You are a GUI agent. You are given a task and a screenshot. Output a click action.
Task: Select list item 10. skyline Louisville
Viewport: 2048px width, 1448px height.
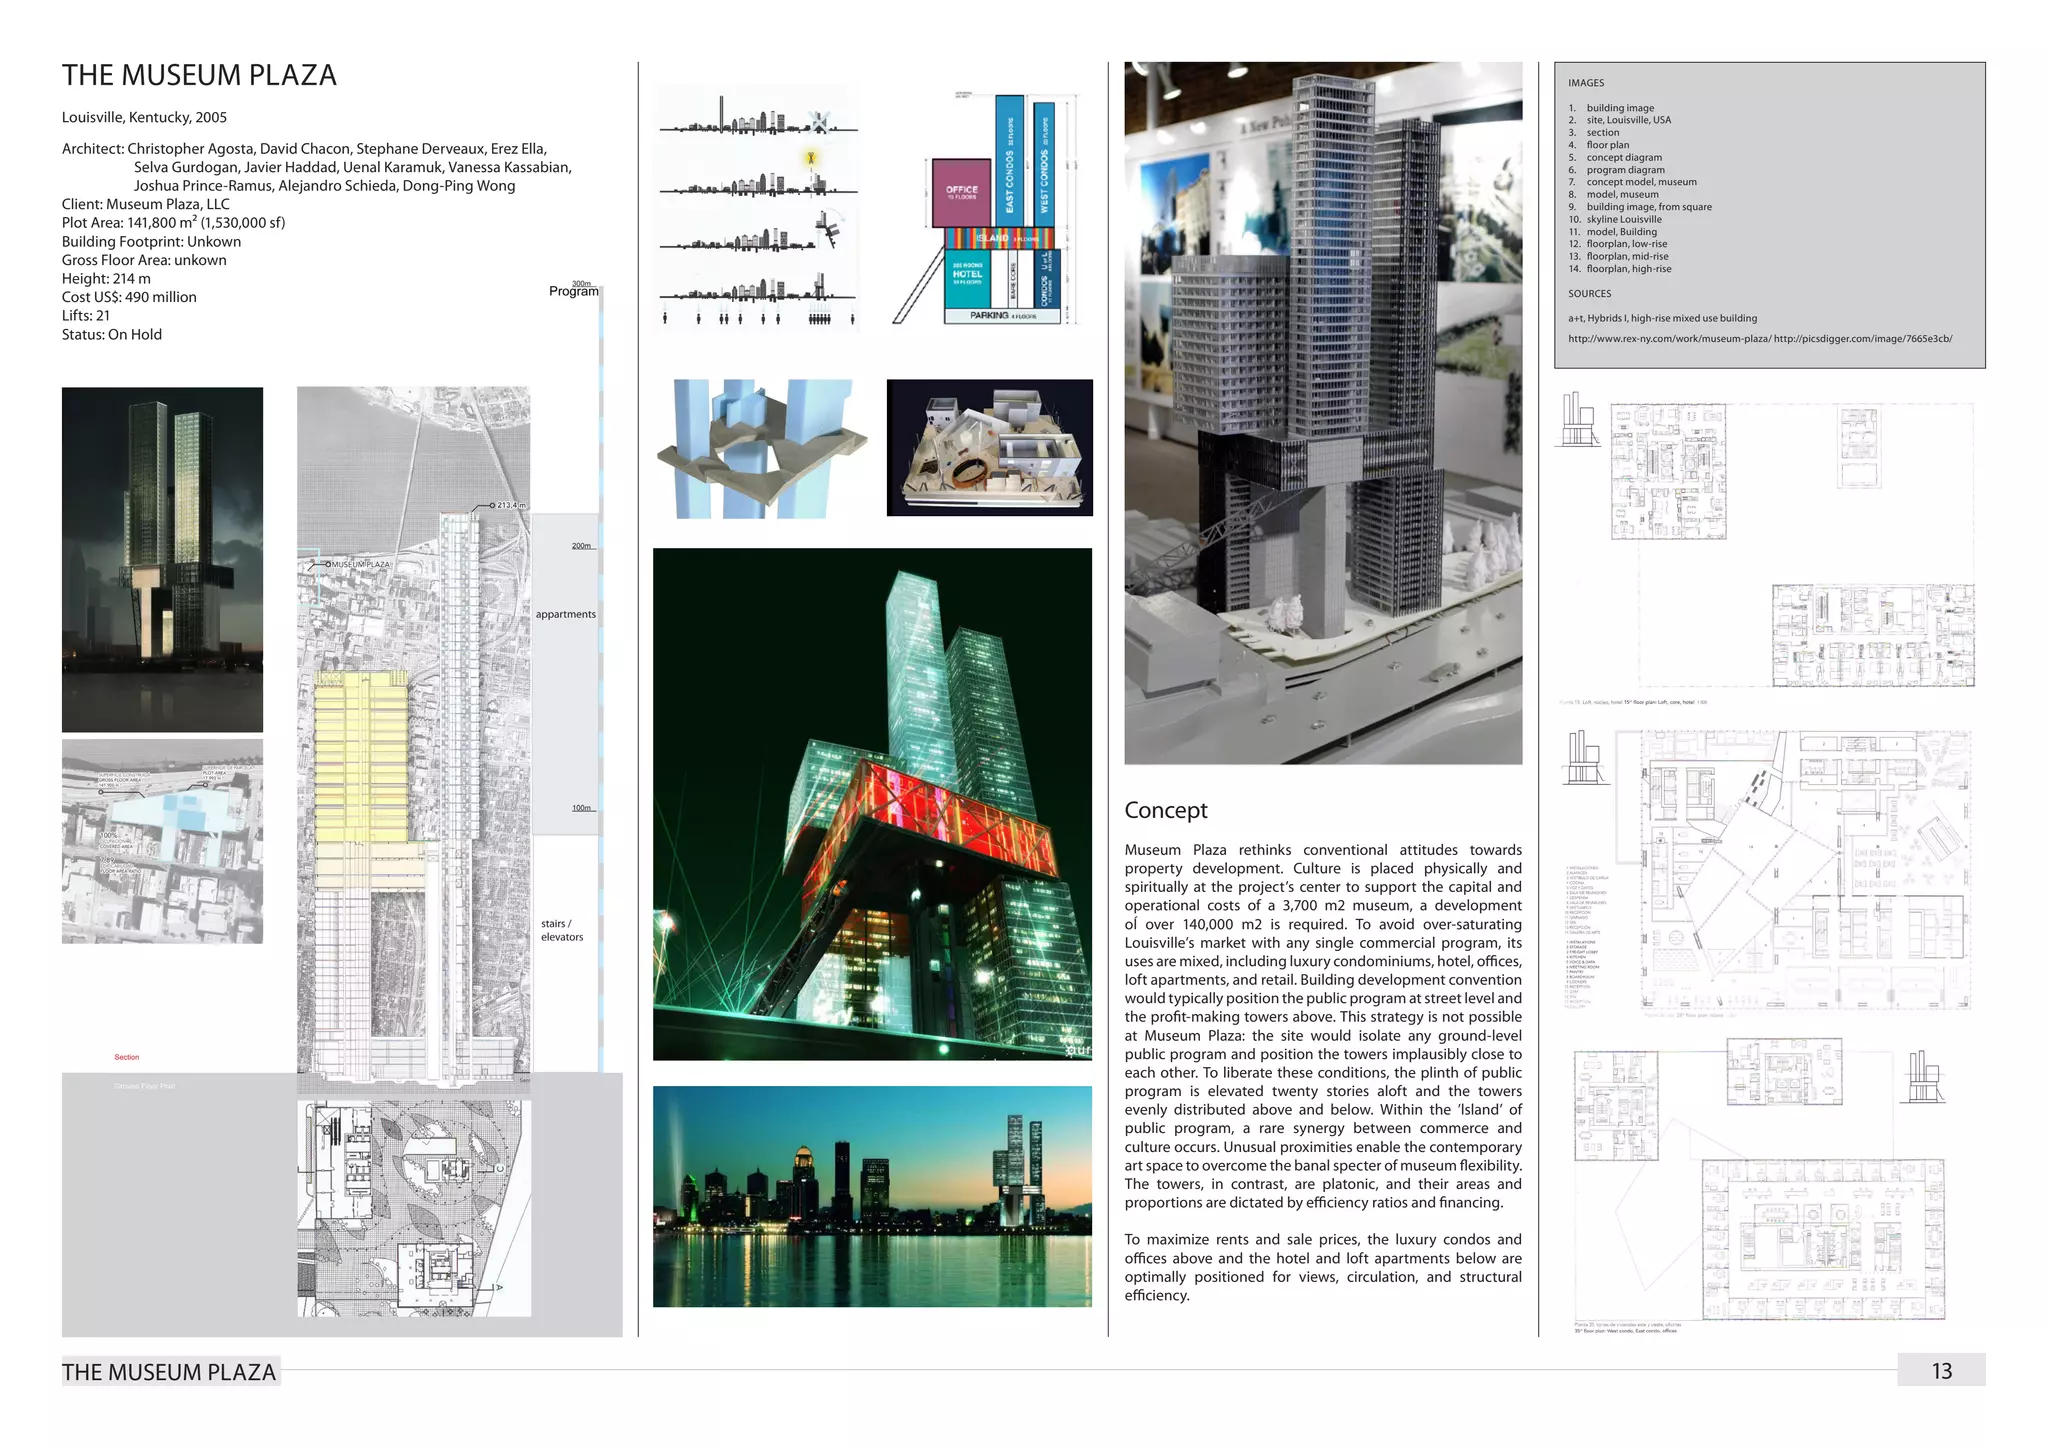[1615, 219]
